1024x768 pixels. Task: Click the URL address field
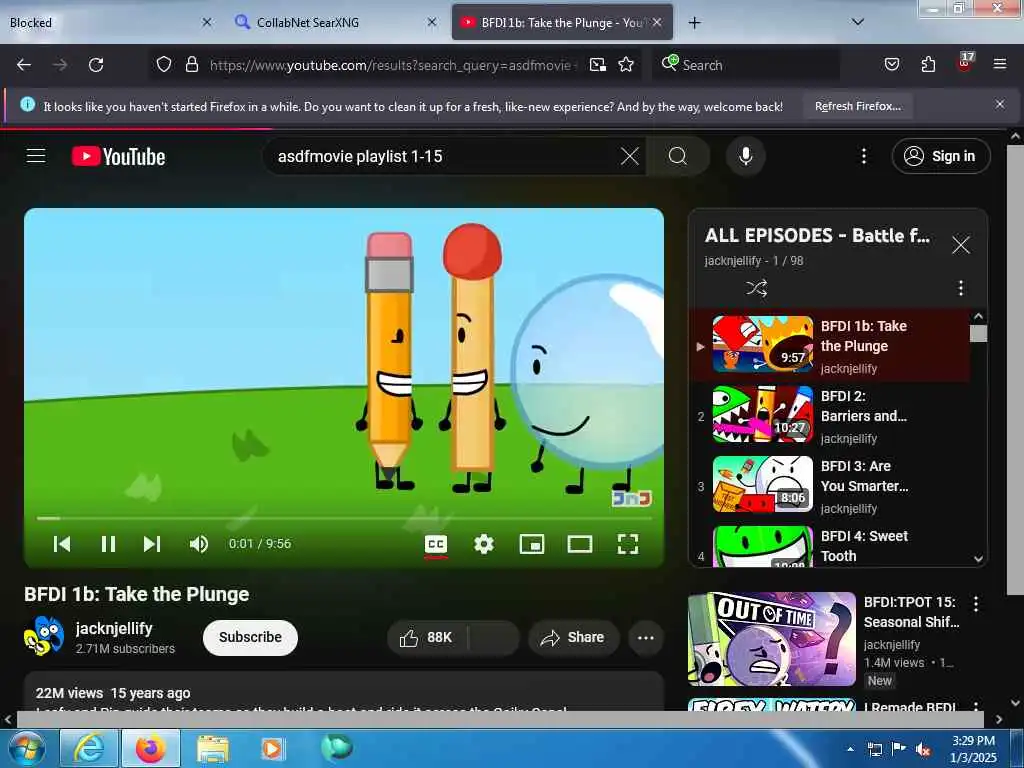click(x=392, y=65)
